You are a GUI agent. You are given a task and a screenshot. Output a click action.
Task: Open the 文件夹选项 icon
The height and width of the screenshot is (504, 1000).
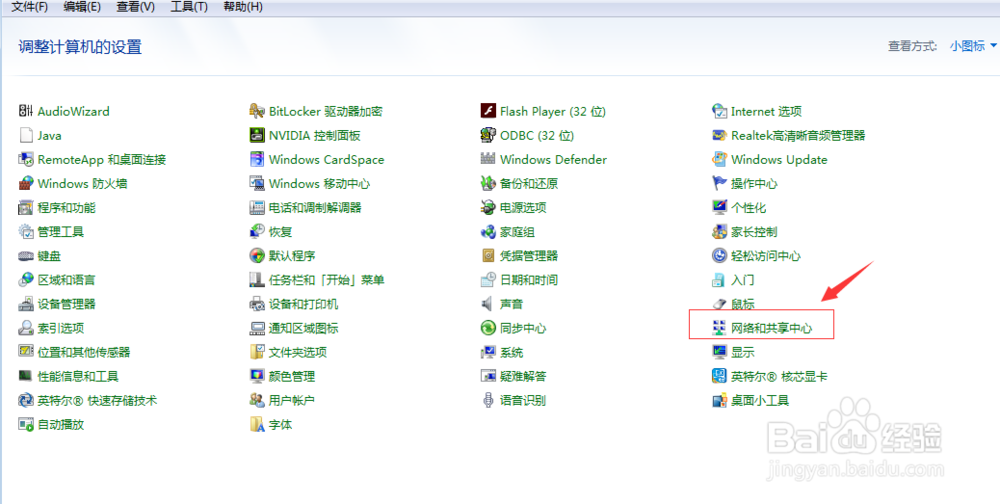click(x=257, y=352)
